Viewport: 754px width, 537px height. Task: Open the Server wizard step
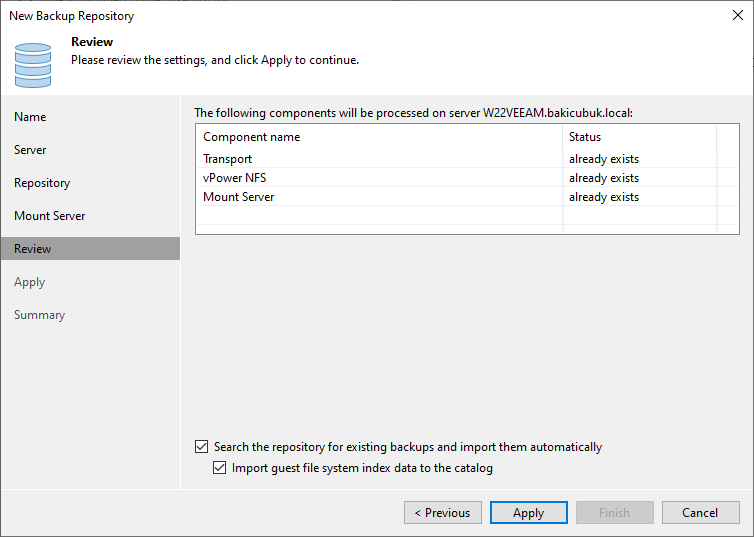[x=30, y=150]
